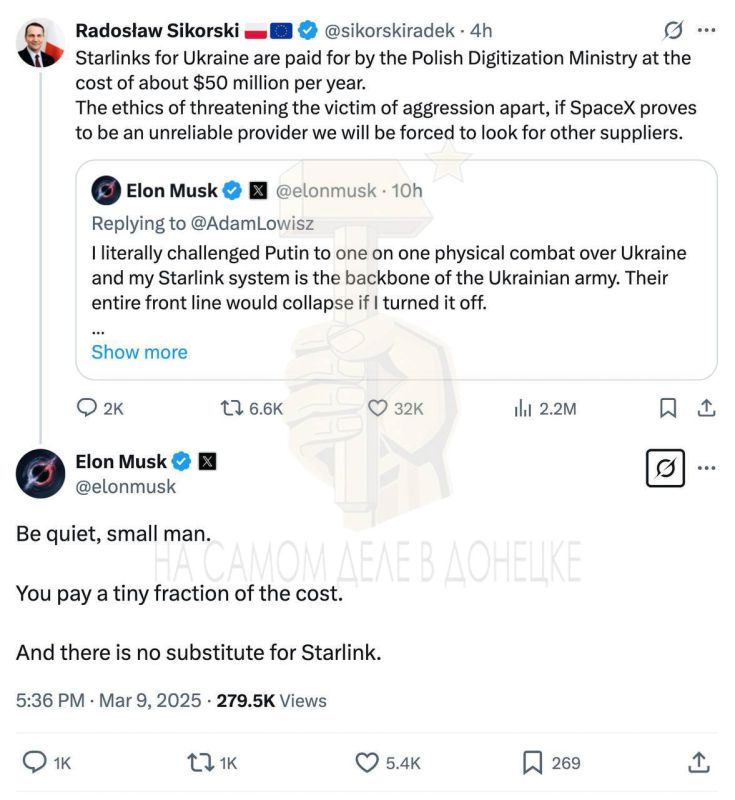
Task: Open @sikorskiradek's profile handle
Action: tap(388, 31)
